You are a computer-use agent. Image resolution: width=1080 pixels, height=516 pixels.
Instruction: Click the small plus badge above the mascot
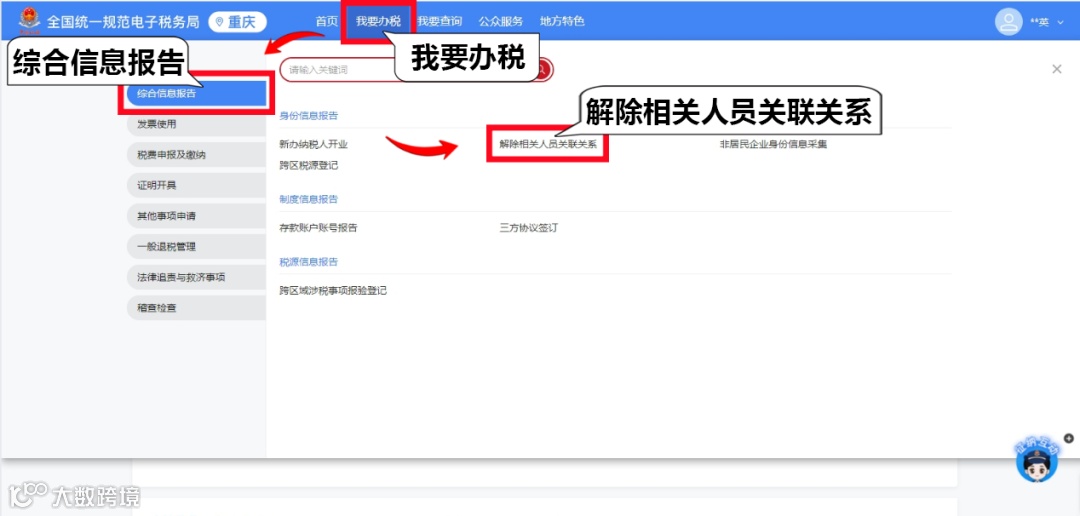point(1068,438)
